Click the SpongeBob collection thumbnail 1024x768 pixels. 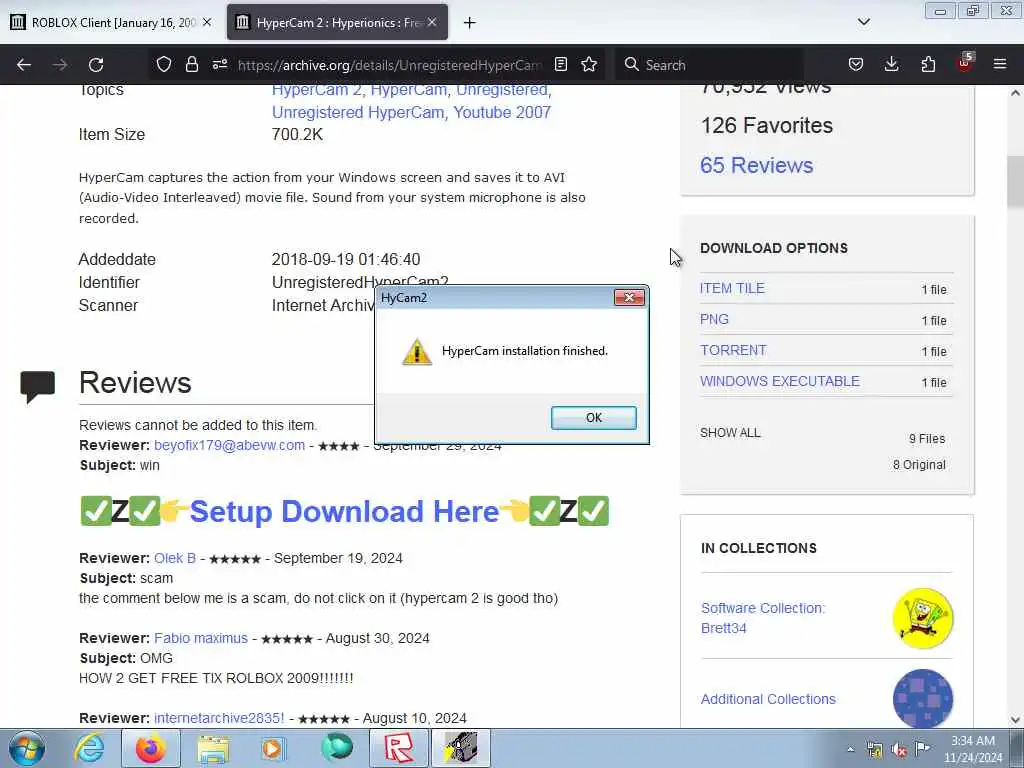click(923, 618)
